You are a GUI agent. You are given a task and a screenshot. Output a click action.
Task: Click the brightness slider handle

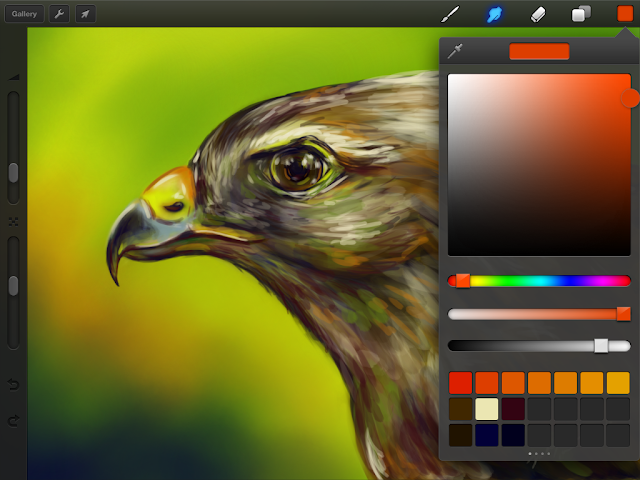click(601, 346)
